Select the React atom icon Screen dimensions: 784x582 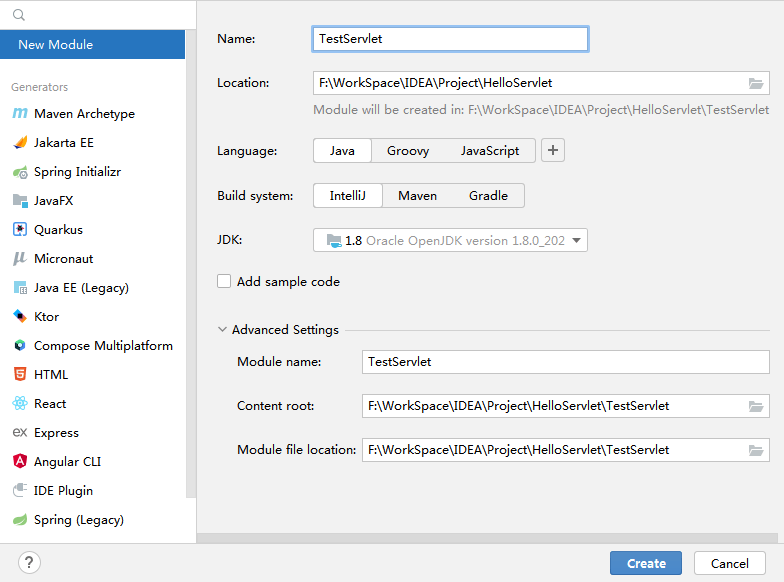[20, 404]
